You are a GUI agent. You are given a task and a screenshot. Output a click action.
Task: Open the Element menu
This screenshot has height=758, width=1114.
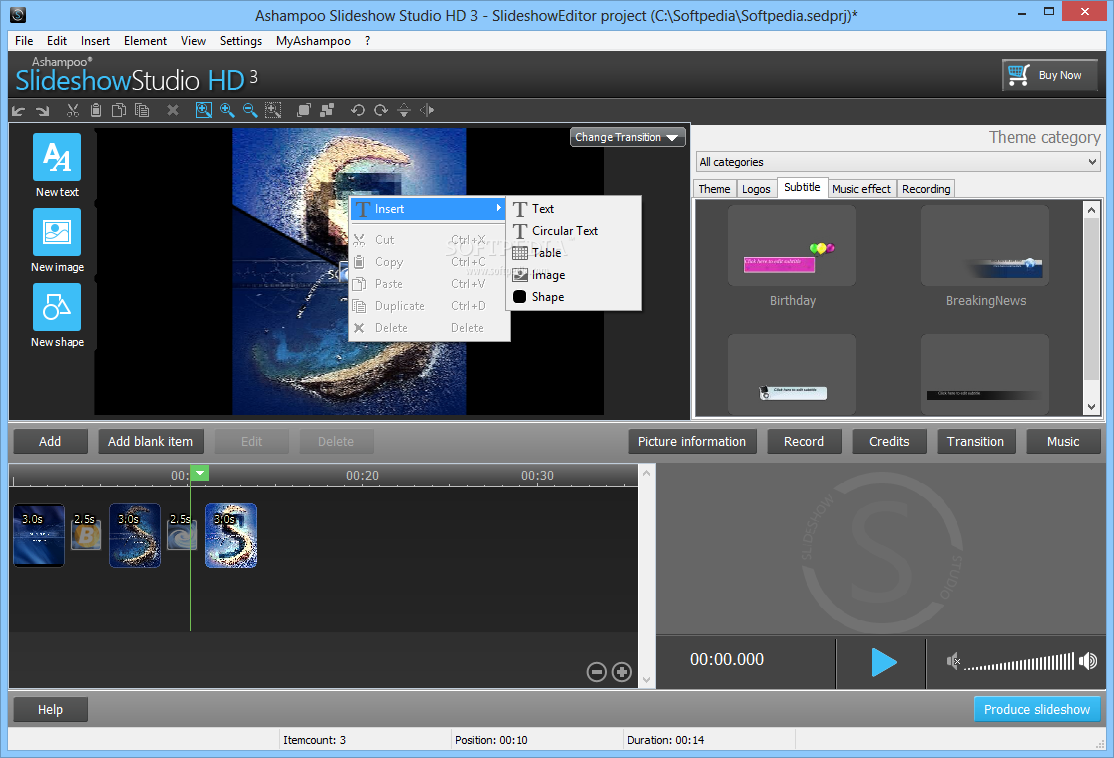[145, 40]
